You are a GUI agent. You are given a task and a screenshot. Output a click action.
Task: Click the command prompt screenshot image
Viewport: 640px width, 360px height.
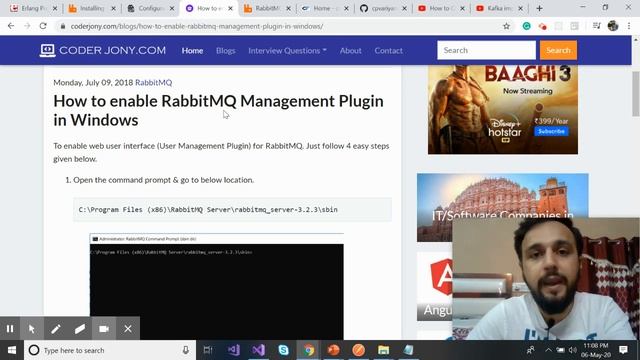(x=217, y=286)
